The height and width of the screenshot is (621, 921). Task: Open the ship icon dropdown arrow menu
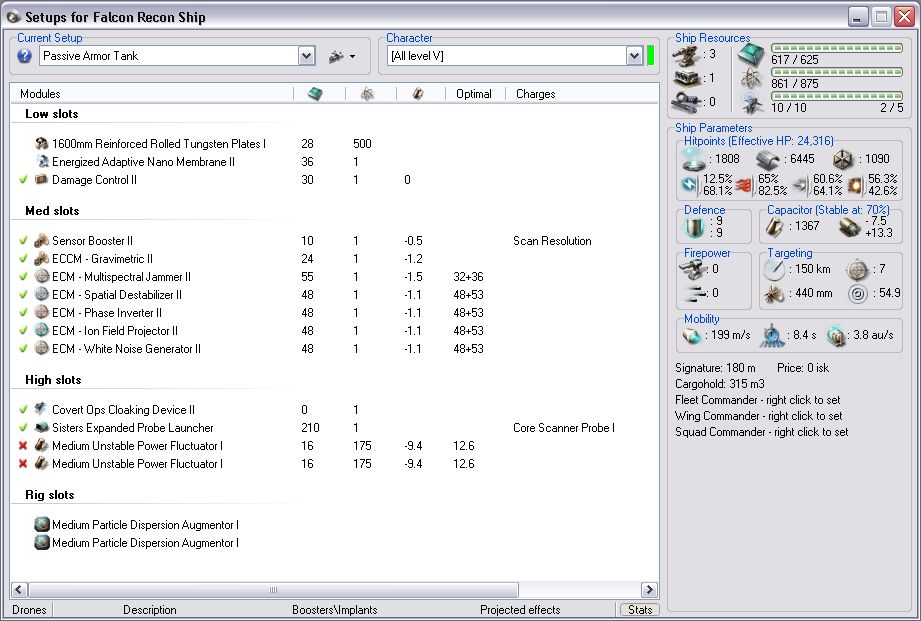[352, 57]
